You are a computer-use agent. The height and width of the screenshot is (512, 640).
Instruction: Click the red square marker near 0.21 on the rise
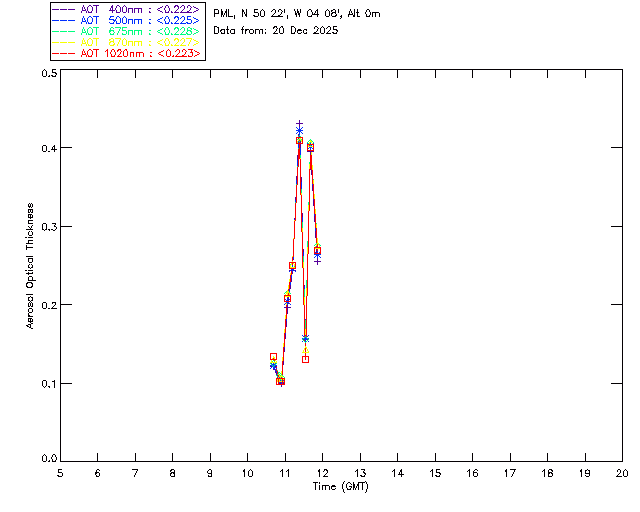point(287,298)
